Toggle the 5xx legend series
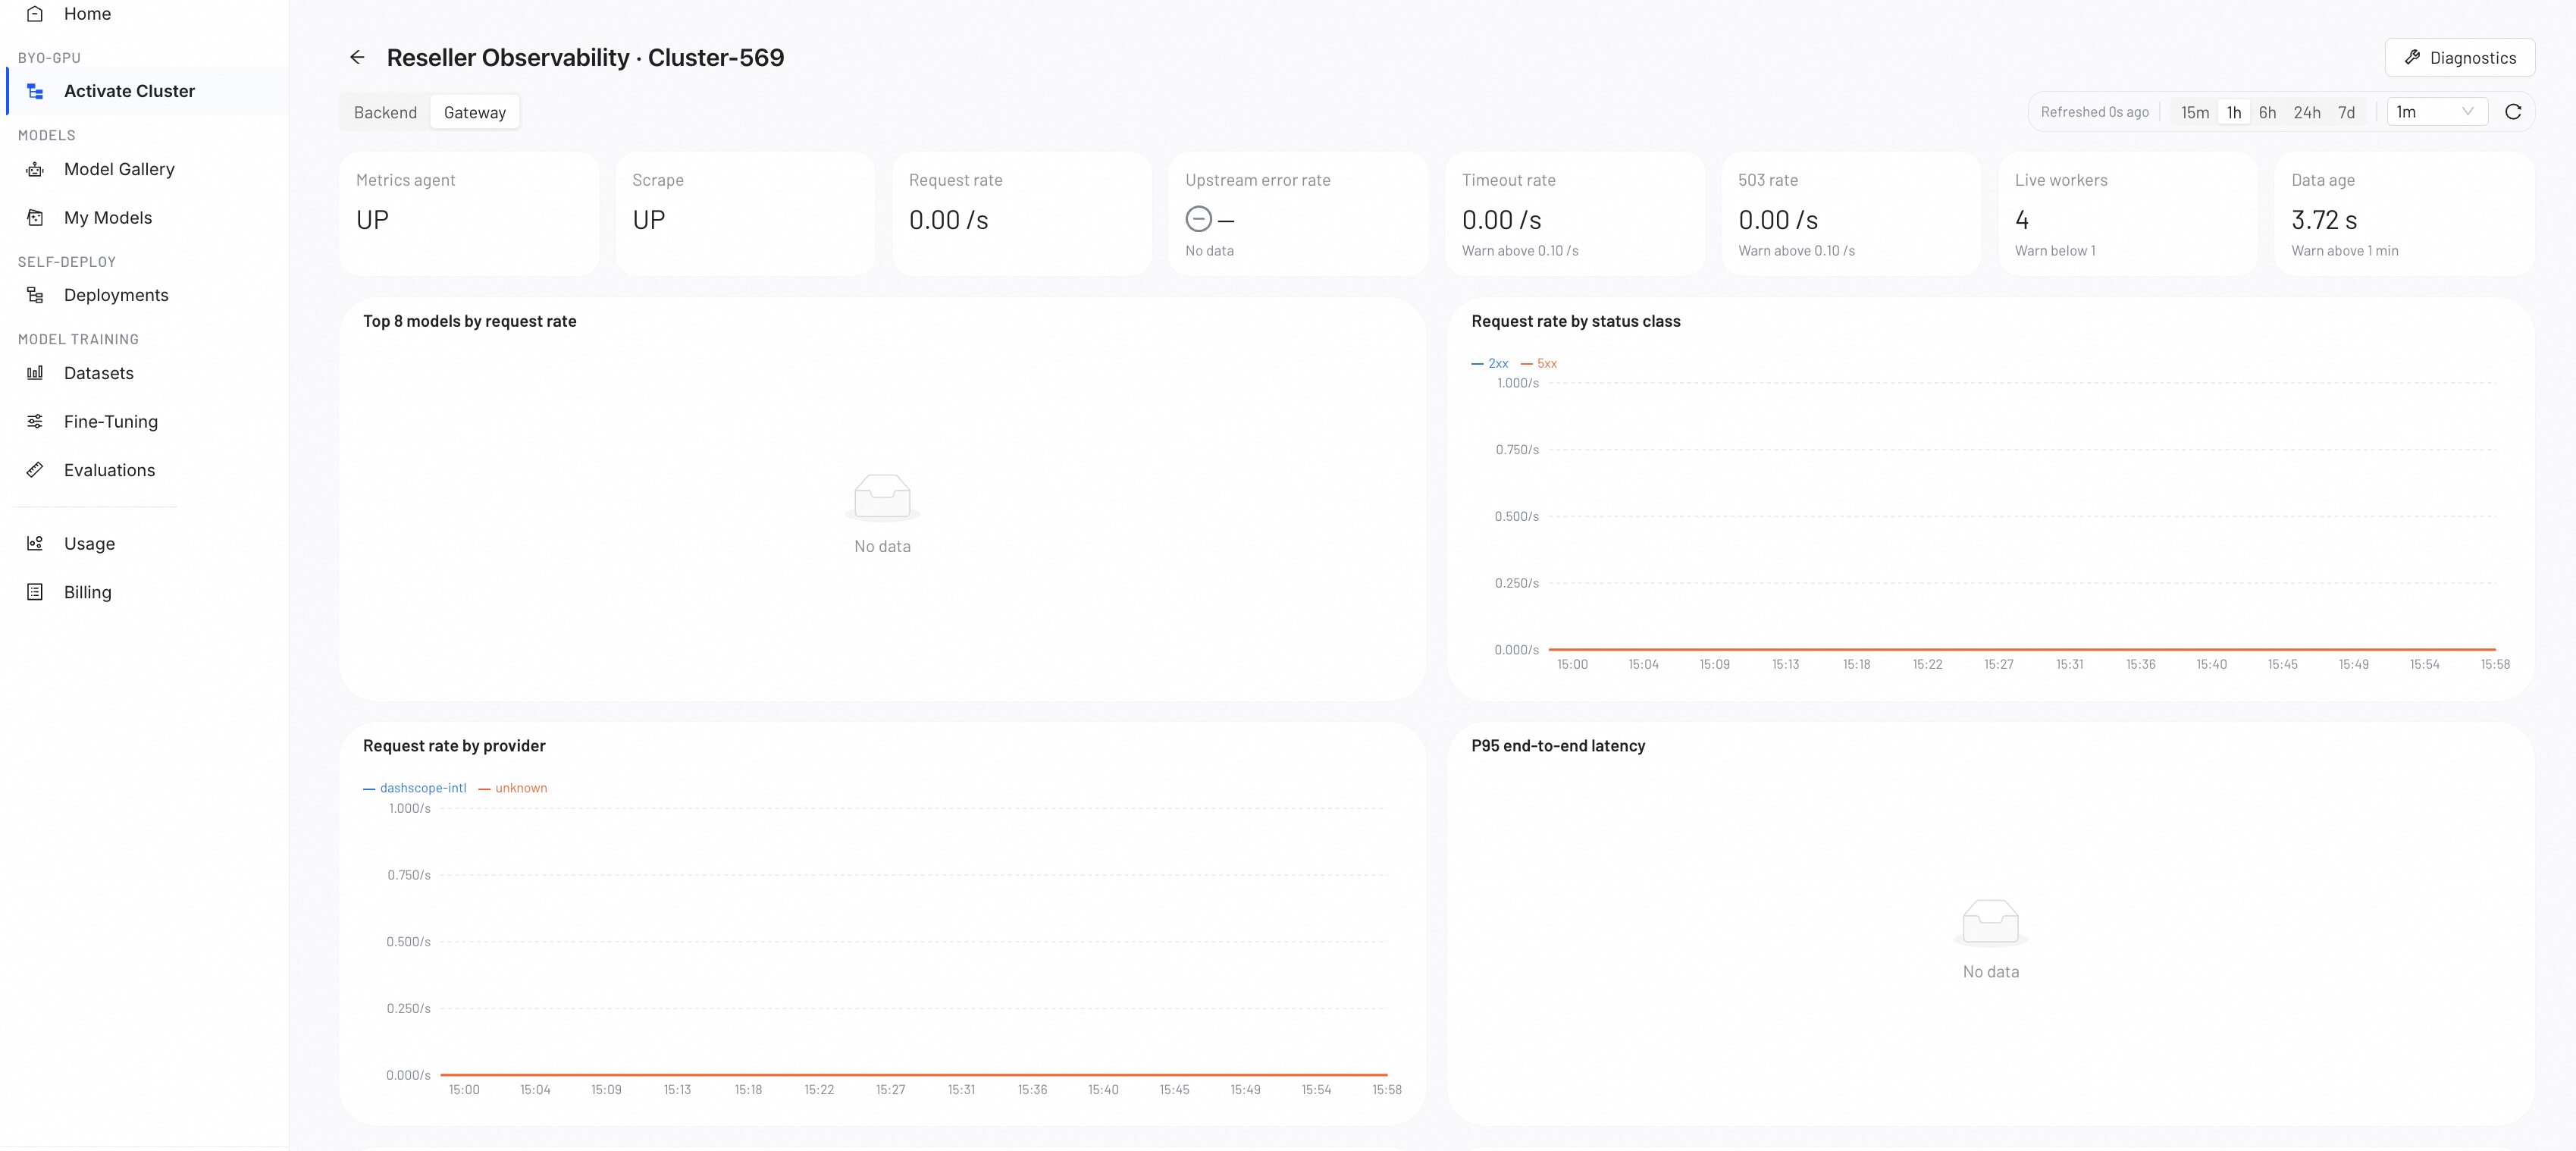 pos(1539,364)
